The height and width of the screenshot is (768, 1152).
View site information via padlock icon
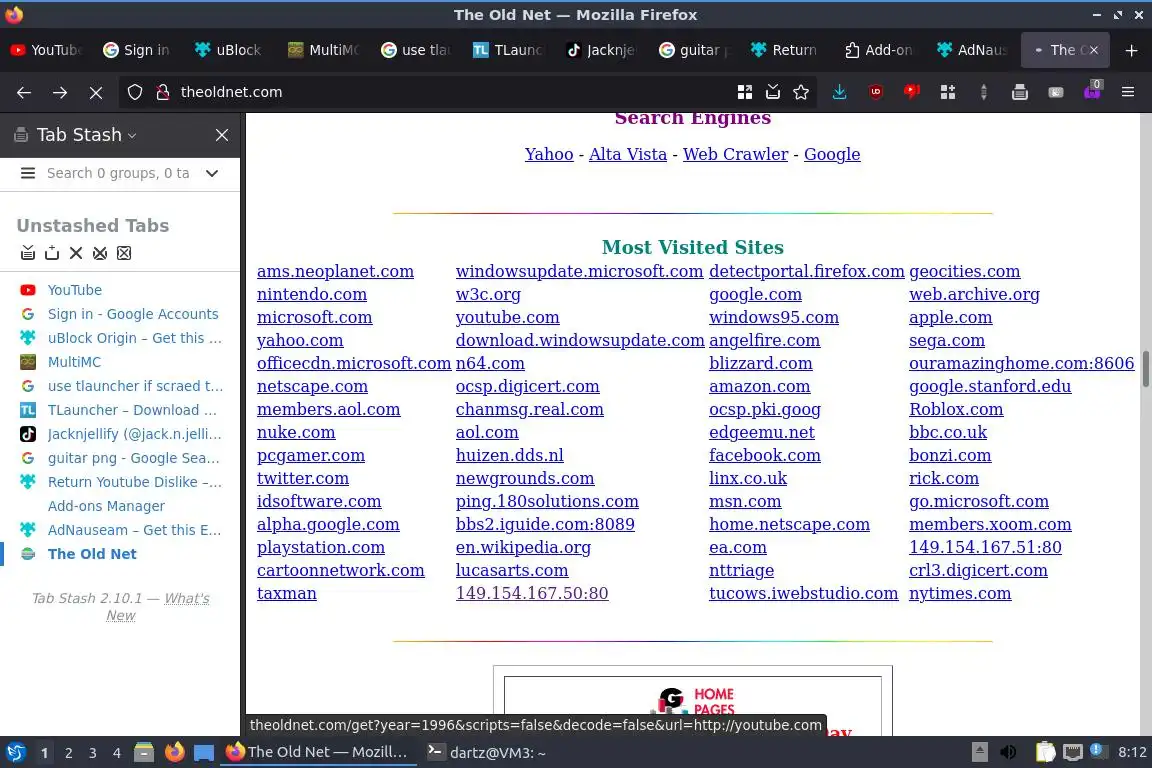tap(162, 92)
